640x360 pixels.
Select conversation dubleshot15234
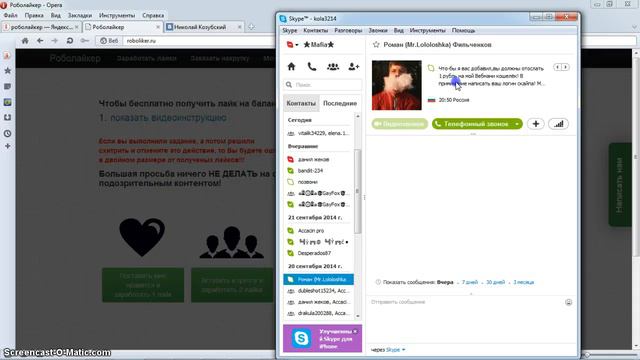tap(318, 291)
